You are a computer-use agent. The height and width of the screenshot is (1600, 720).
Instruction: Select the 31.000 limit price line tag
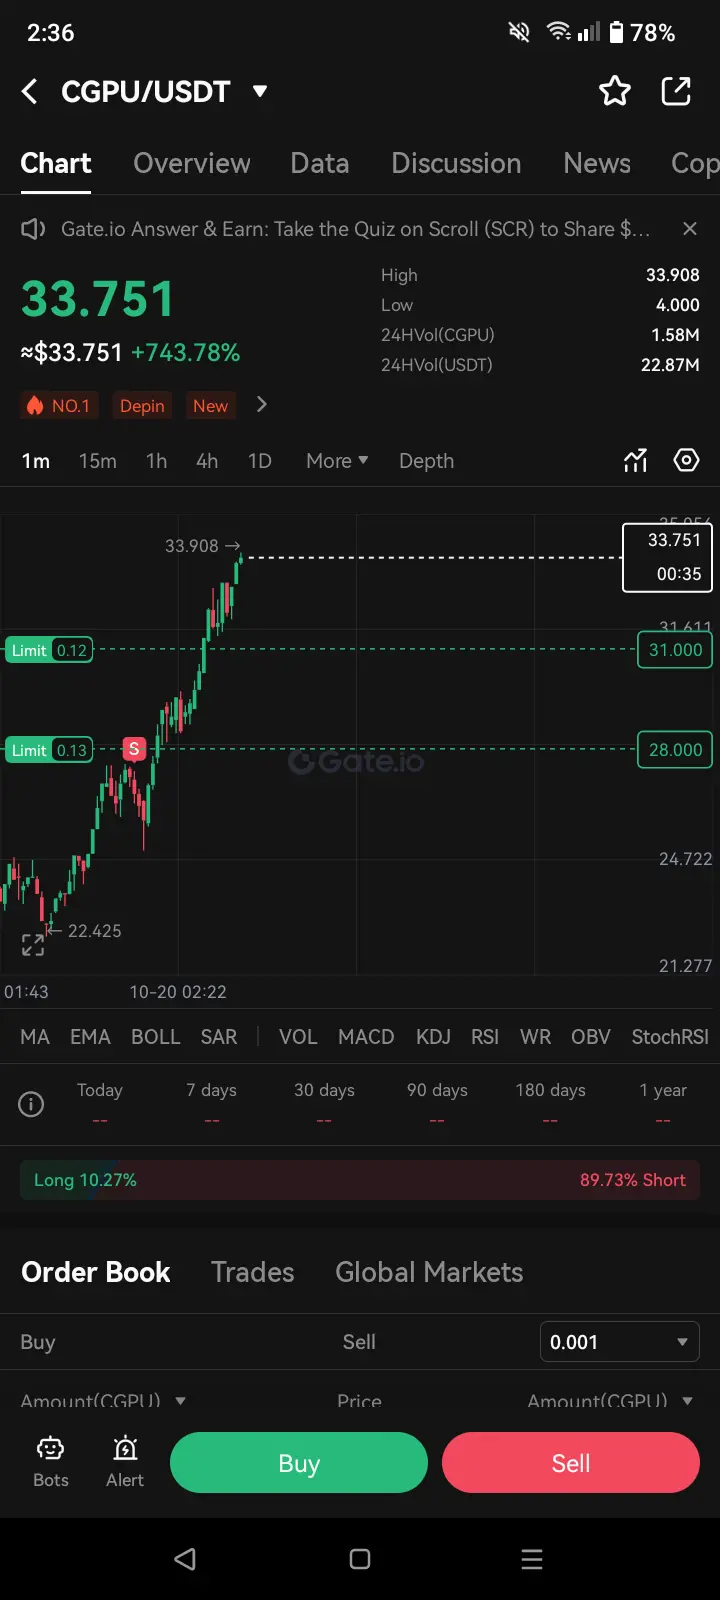675,650
